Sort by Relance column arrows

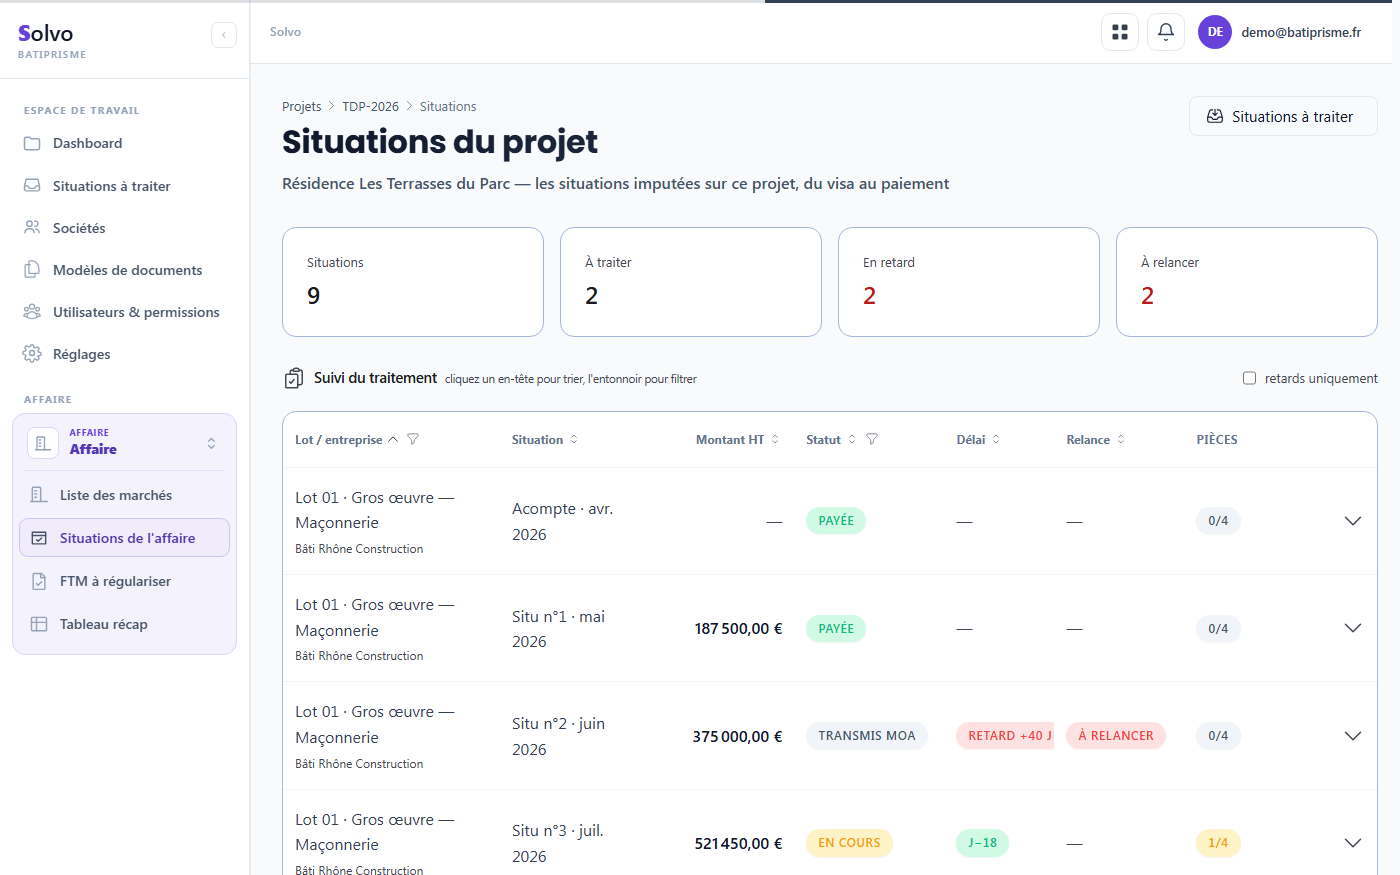1121,439
